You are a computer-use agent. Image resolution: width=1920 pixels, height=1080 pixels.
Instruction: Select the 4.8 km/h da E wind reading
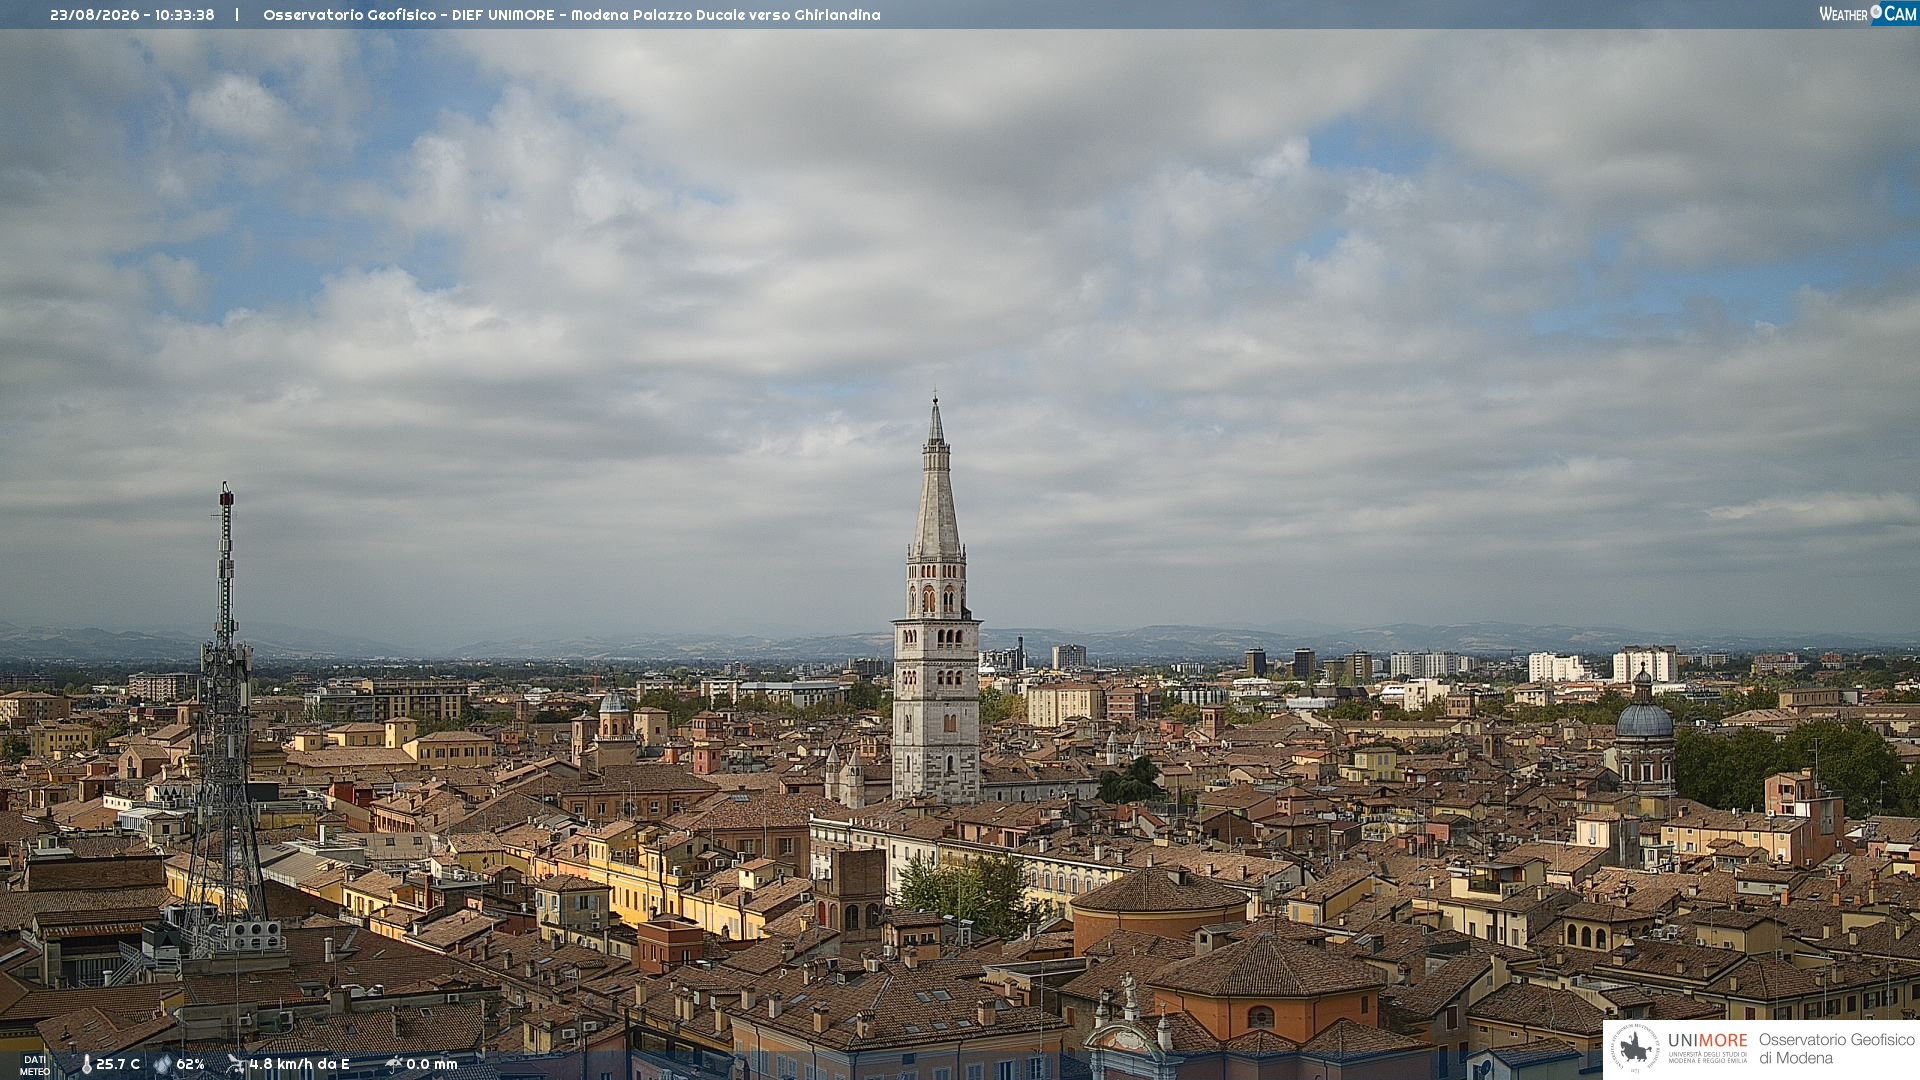pyautogui.click(x=299, y=1064)
